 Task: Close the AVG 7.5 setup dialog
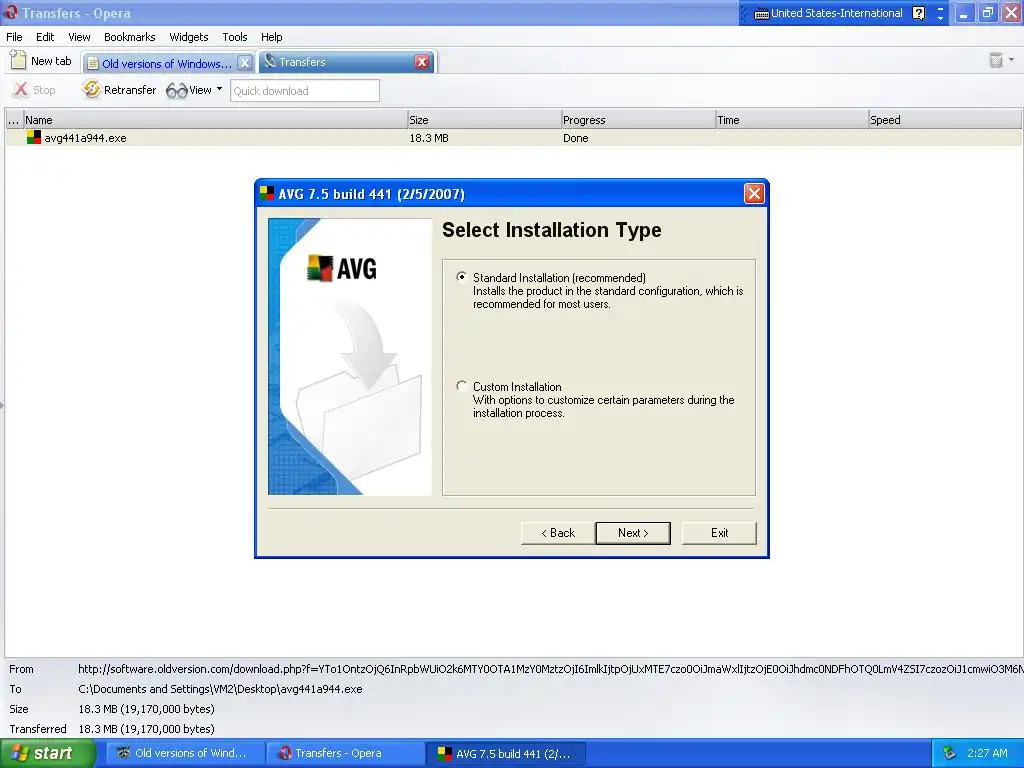coord(754,193)
